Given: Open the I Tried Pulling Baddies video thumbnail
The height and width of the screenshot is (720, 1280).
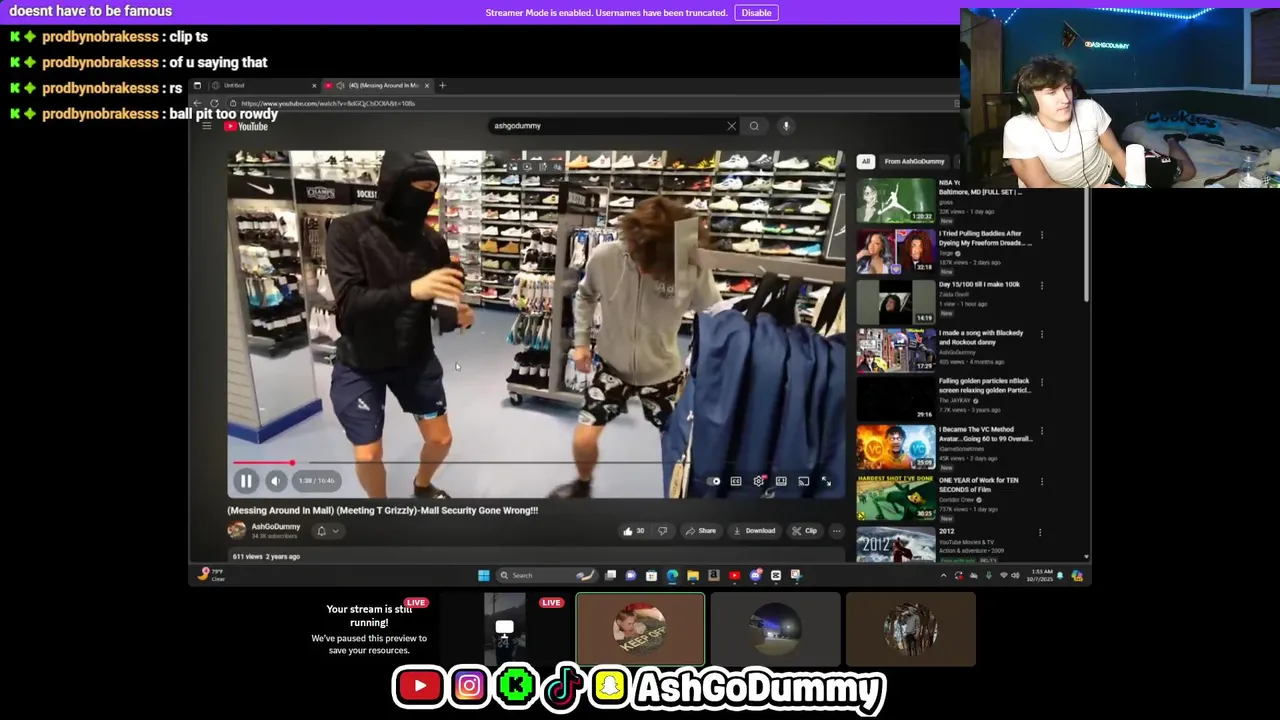Looking at the screenshot, I should pos(895,251).
